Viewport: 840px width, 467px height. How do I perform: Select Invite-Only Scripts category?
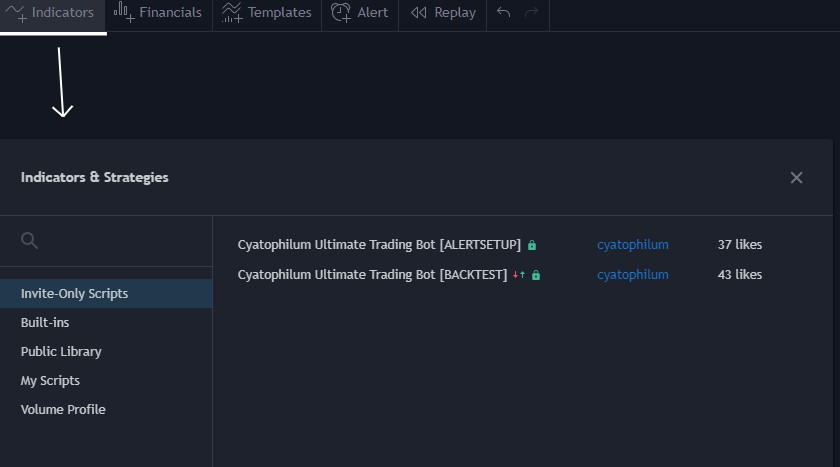point(106,293)
